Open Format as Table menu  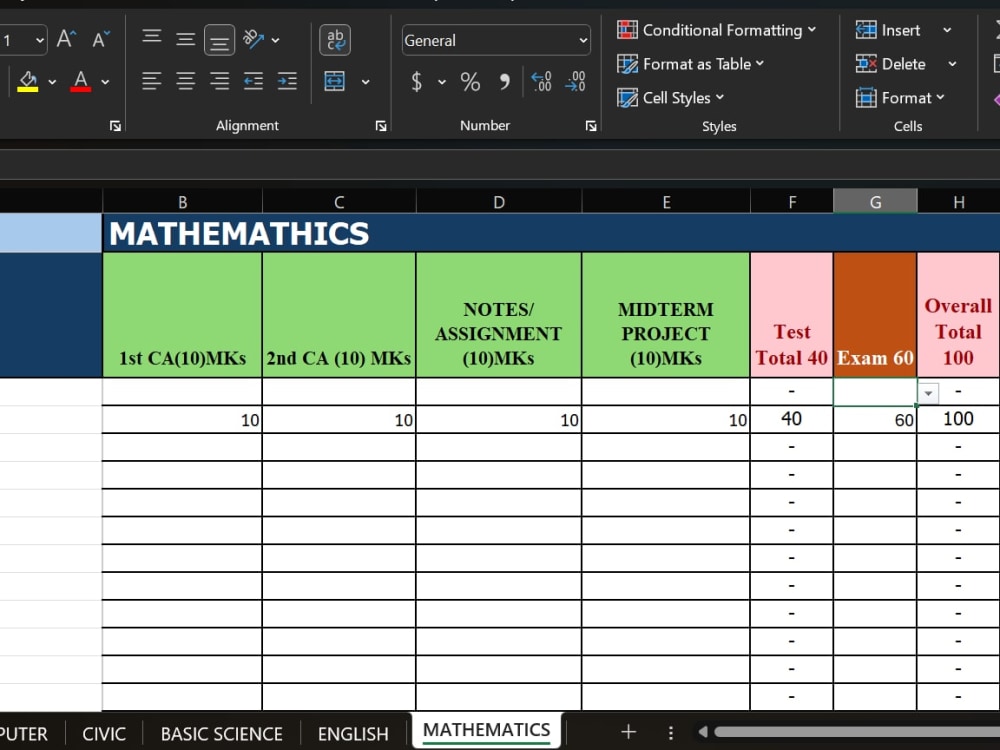coord(690,64)
